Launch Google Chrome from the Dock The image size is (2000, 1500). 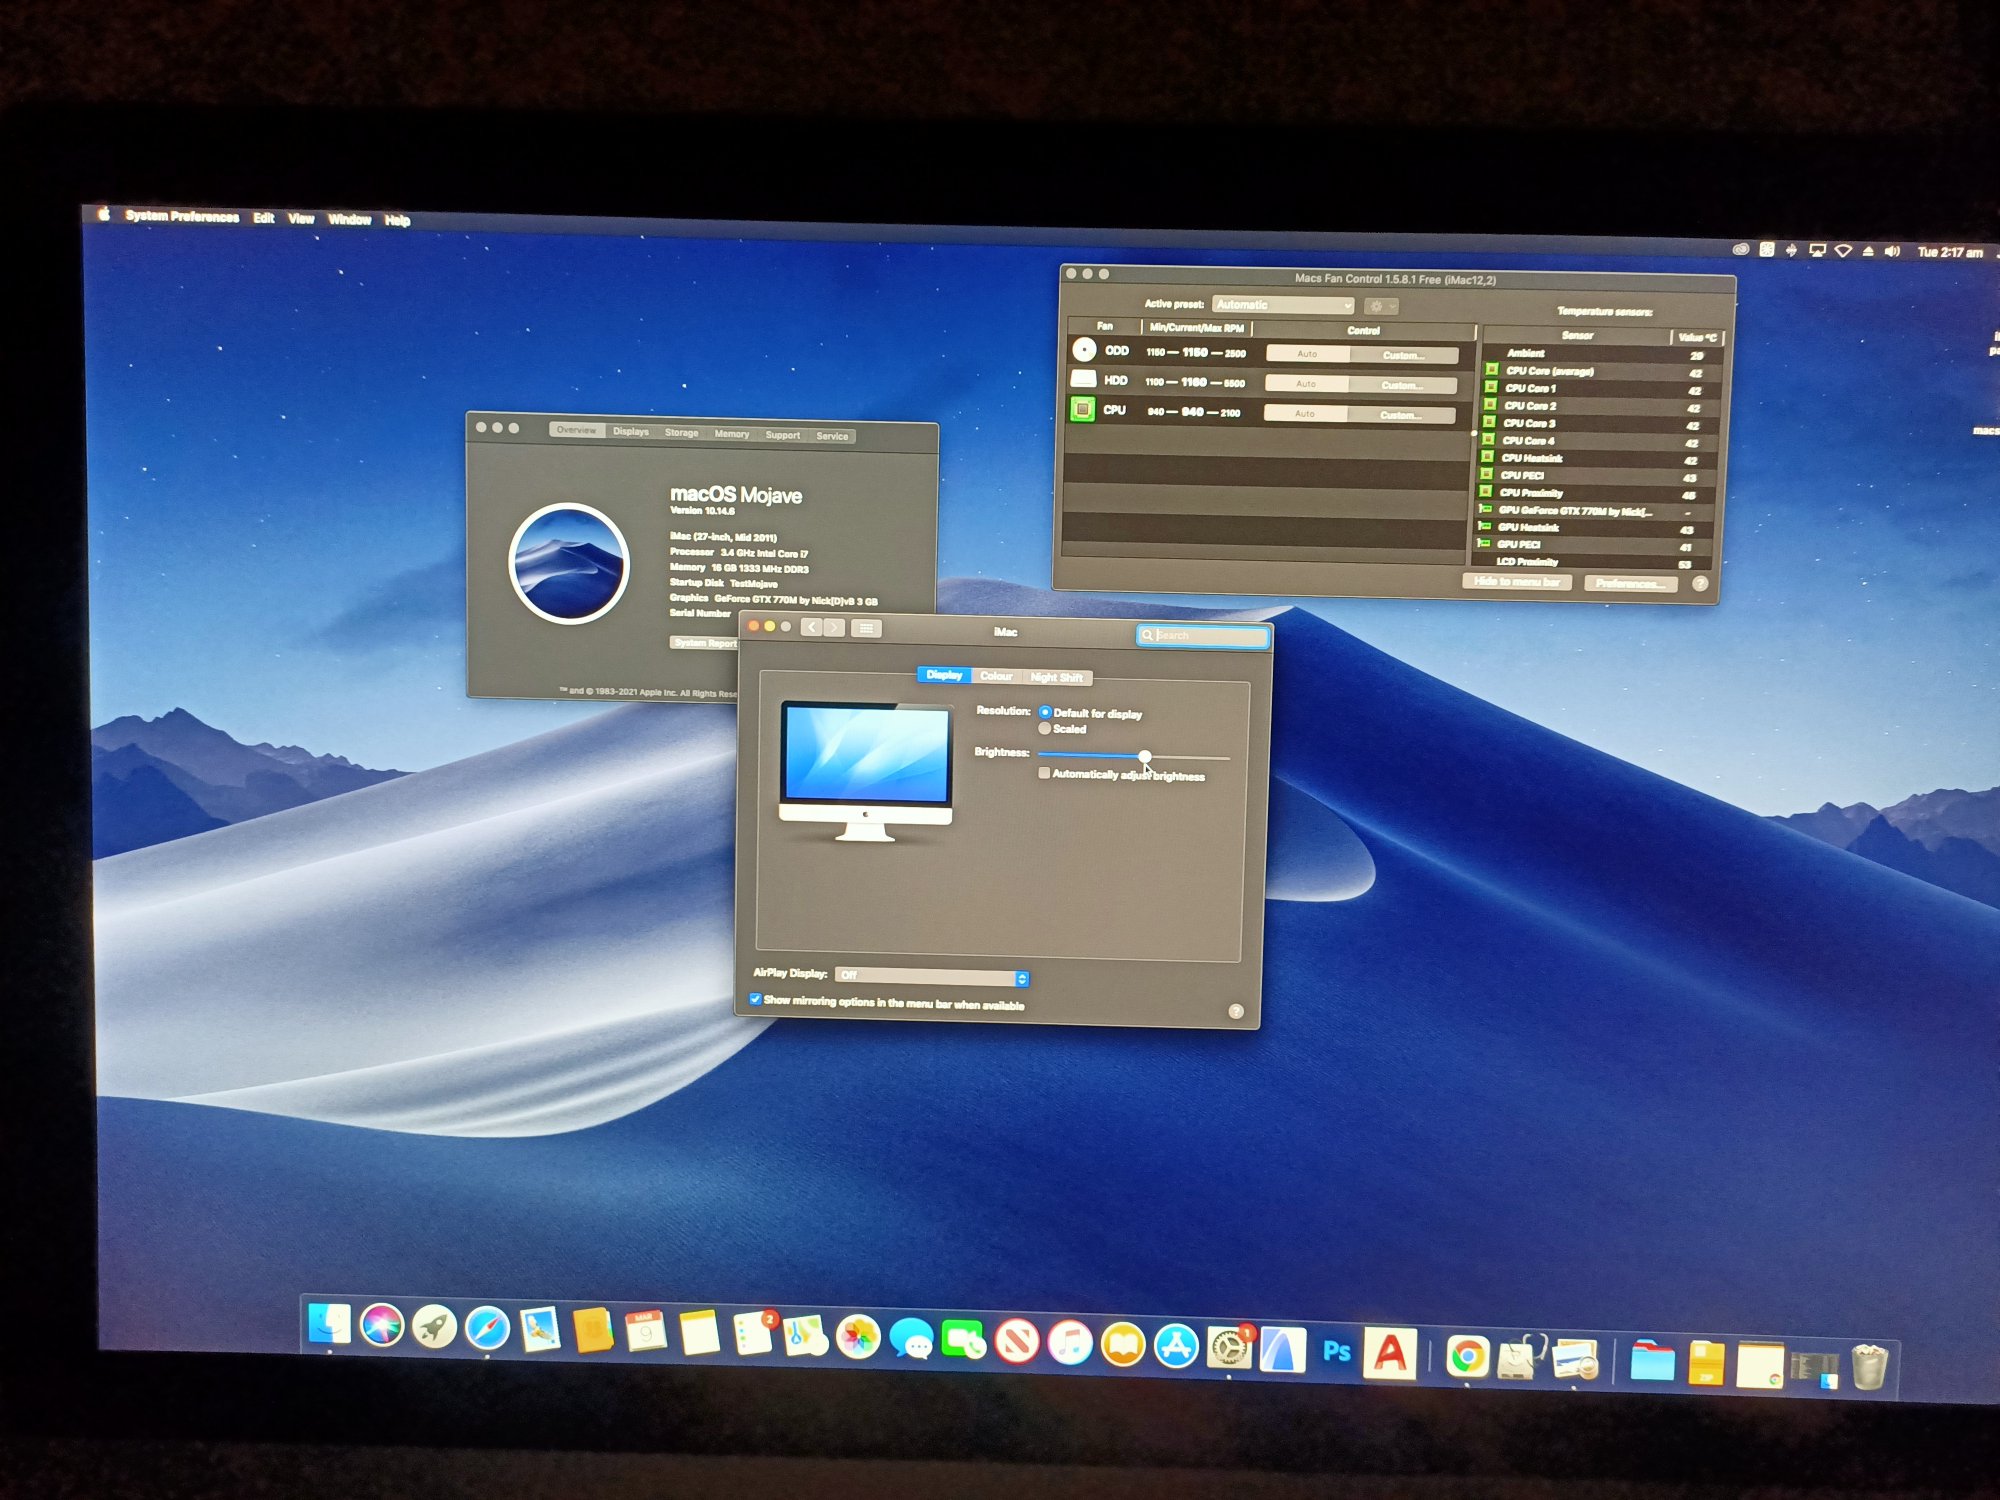coord(1467,1357)
